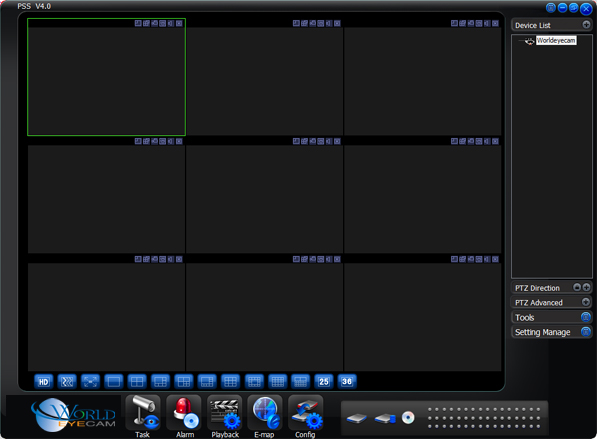The height and width of the screenshot is (439, 597).
Task: Click the HD quality button
Action: coord(43,382)
